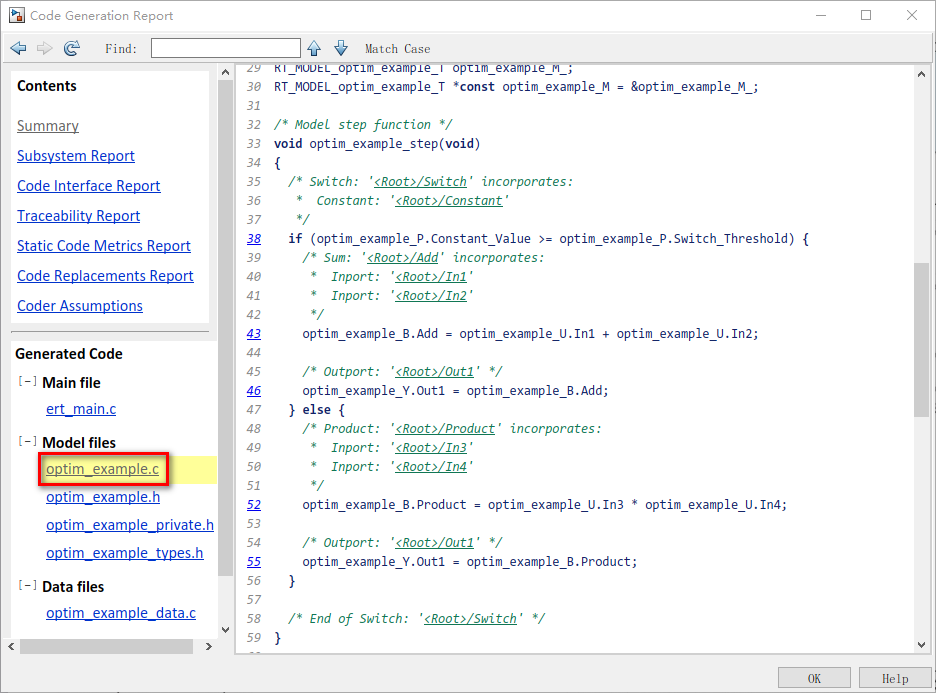Collapse the Data files group
The height and width of the screenshot is (693, 936).
[x=27, y=586]
